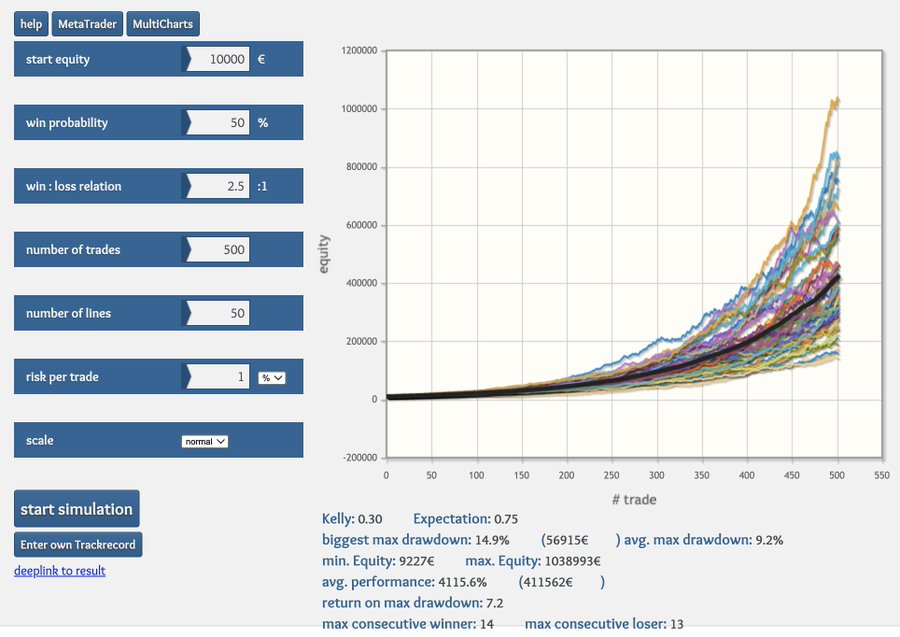Click Enter own Trackrecord button

point(78,544)
